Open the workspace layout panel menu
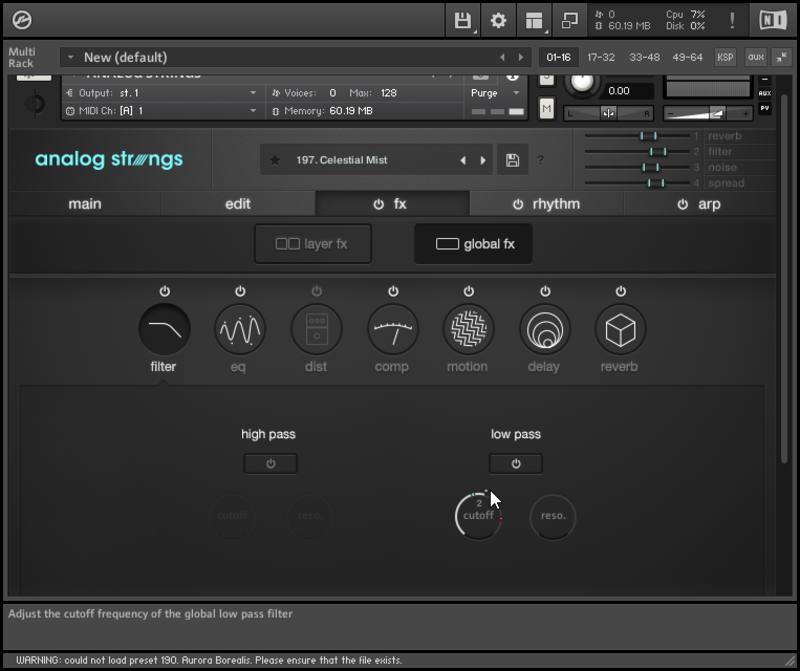Image resolution: width=800 pixels, height=671 pixels. [x=534, y=20]
